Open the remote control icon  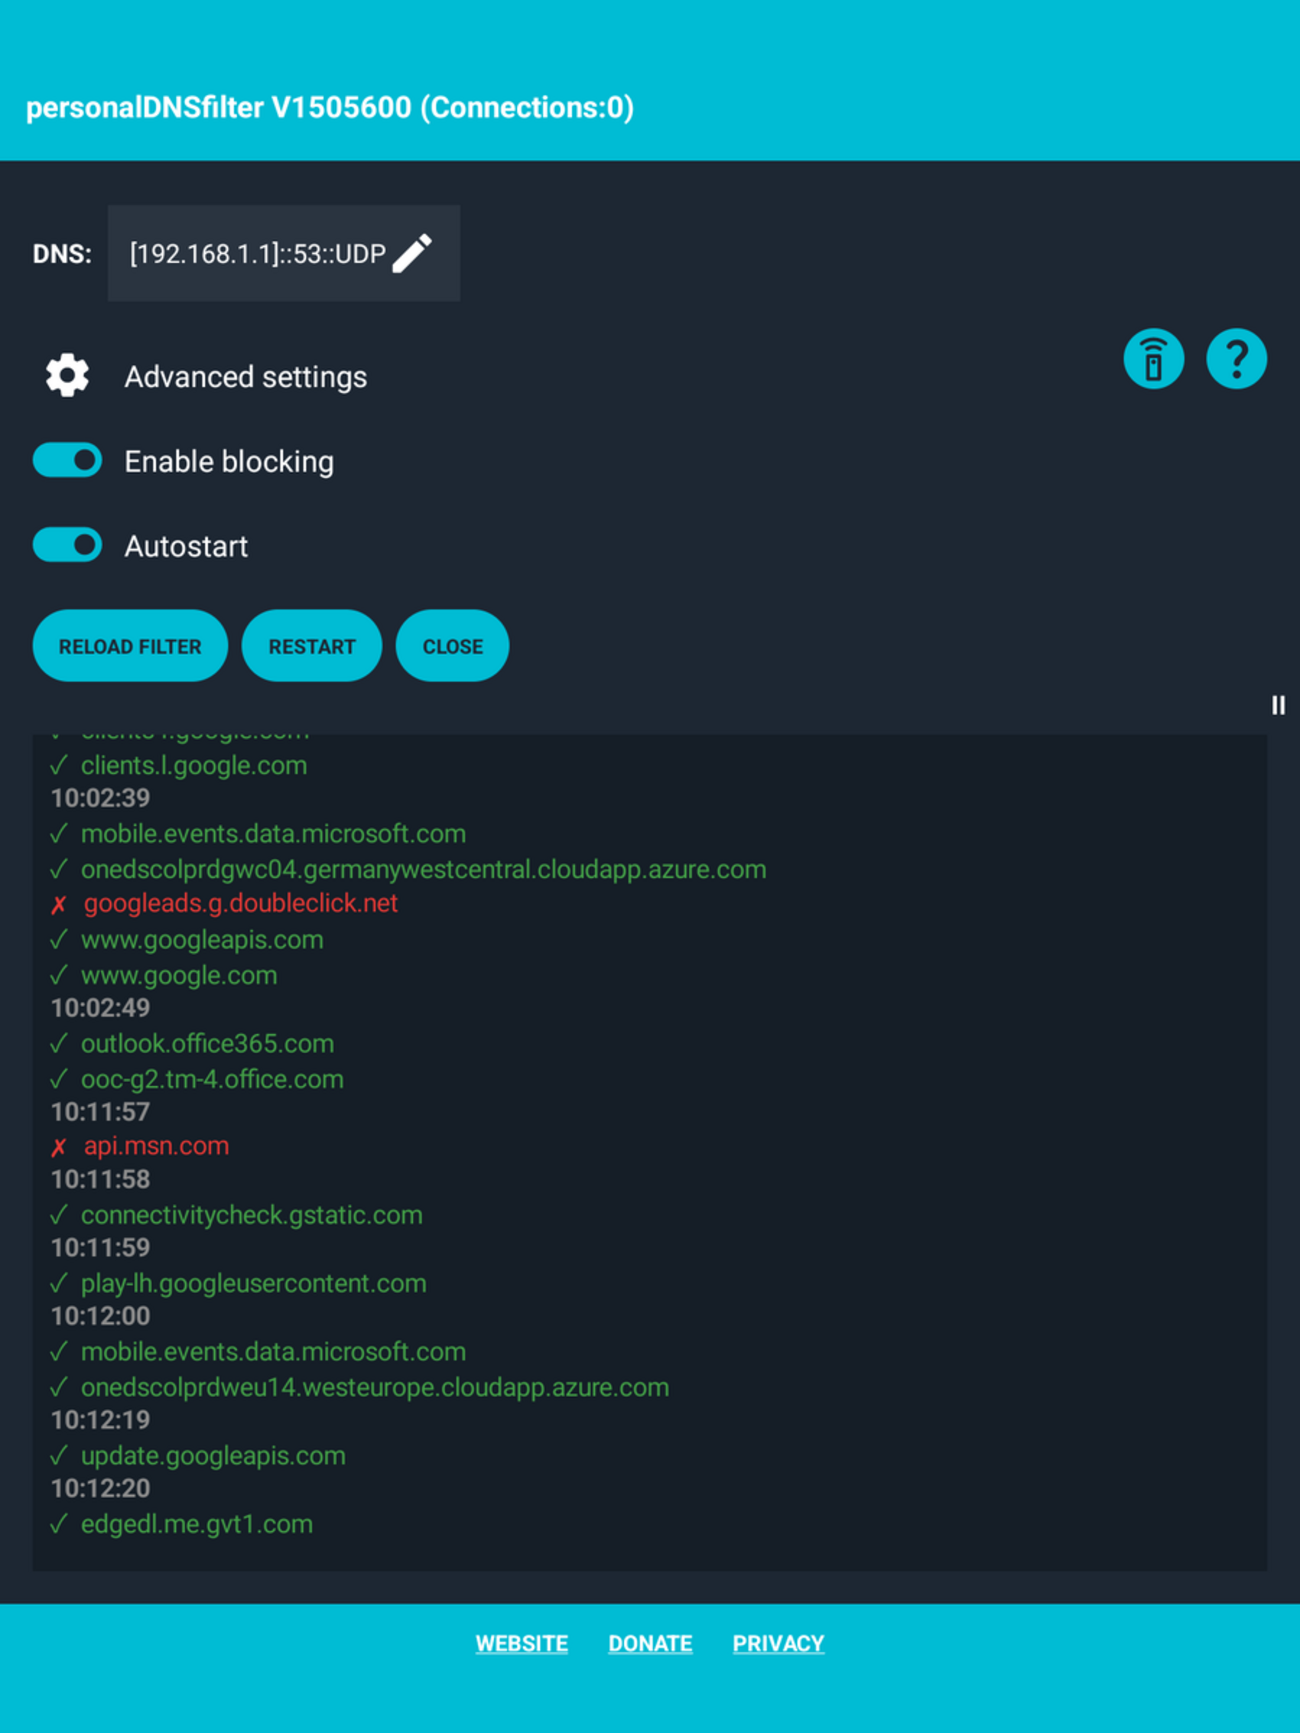point(1153,359)
